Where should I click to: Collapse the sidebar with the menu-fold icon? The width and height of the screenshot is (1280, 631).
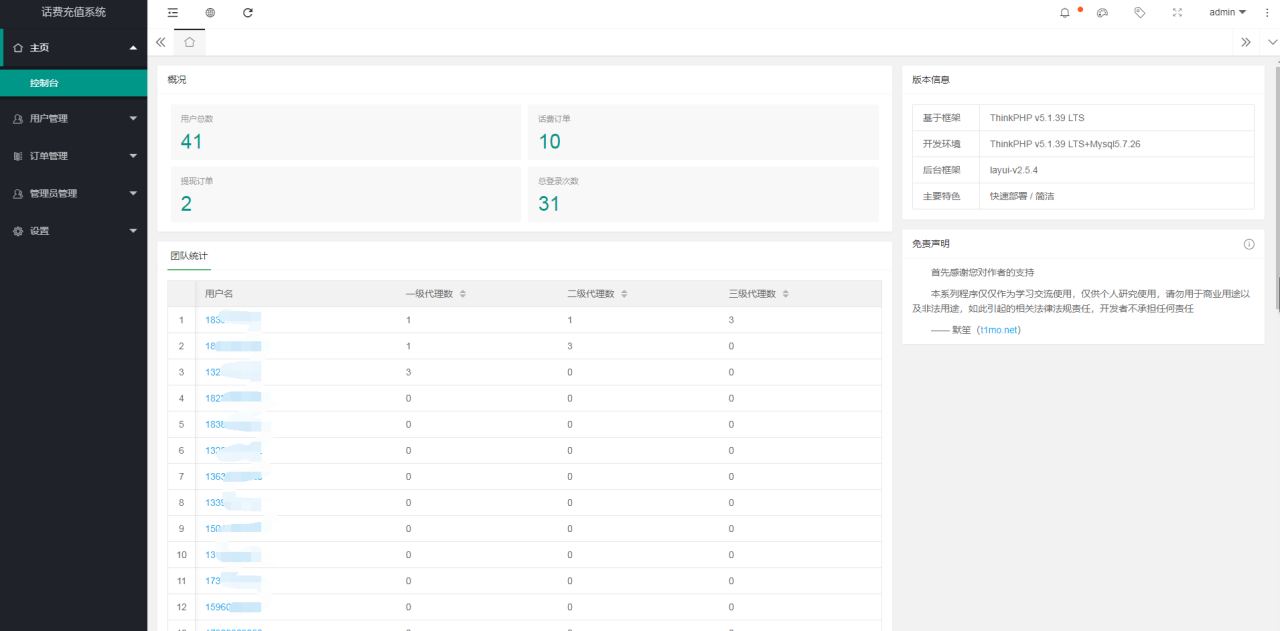point(173,13)
